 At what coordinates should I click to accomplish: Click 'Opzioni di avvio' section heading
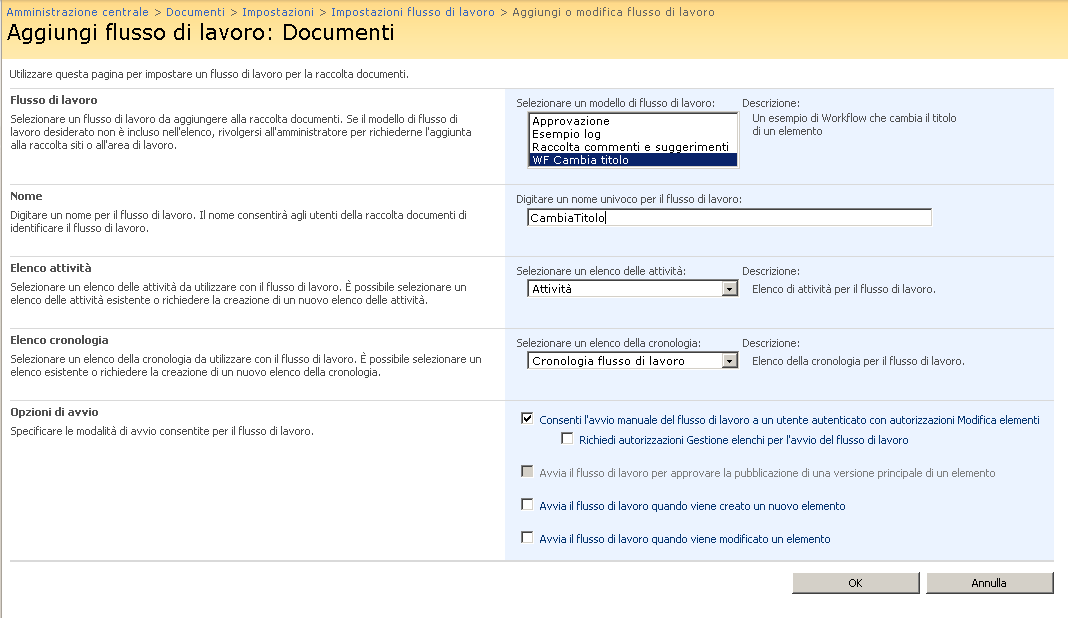pyautogui.click(x=54, y=412)
